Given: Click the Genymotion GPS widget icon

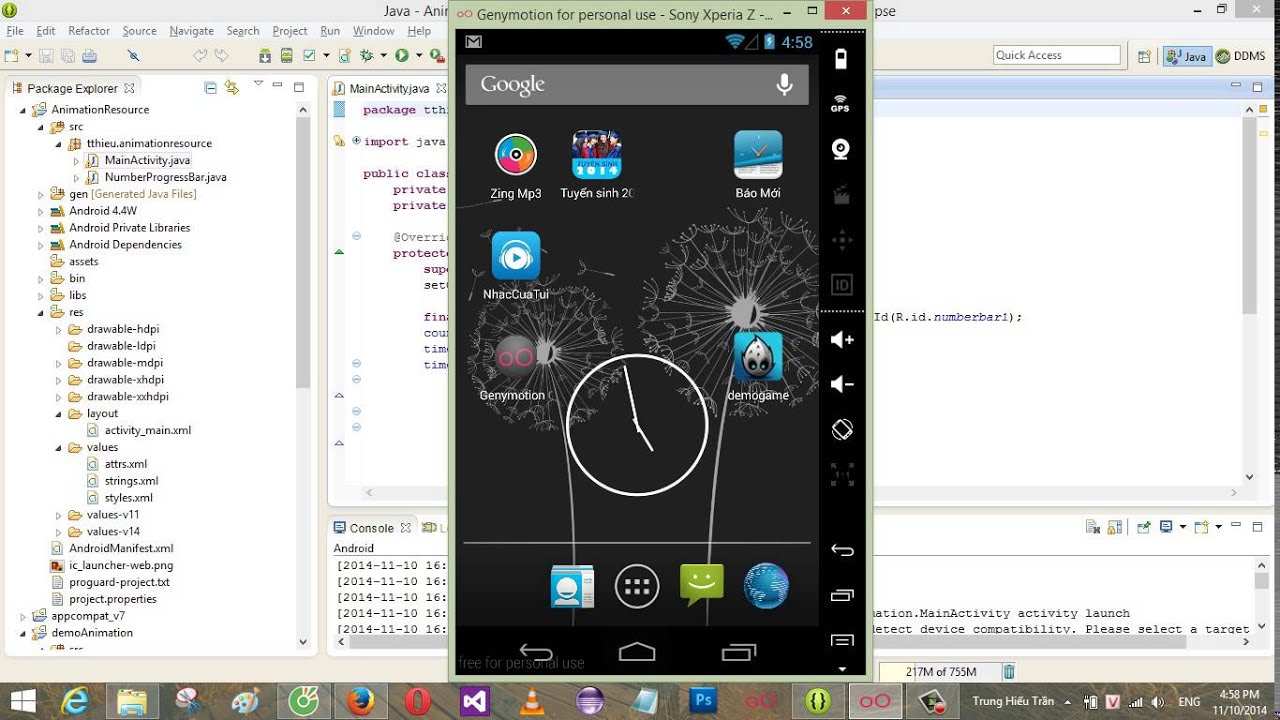Looking at the screenshot, I should coord(840,103).
